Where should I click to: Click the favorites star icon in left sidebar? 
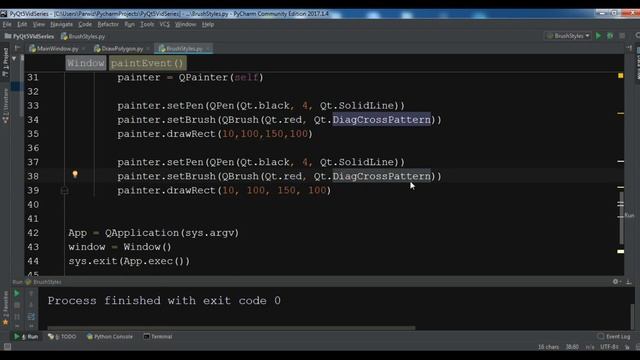point(5,322)
